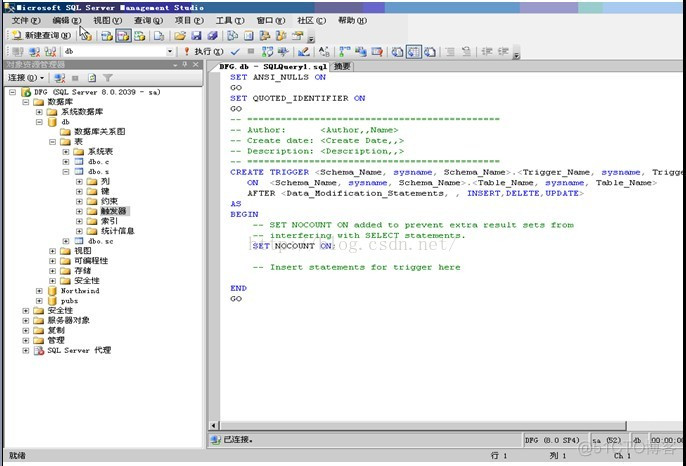Open the 连接 (Connect) dropdown in Object Explorer

click(26, 78)
